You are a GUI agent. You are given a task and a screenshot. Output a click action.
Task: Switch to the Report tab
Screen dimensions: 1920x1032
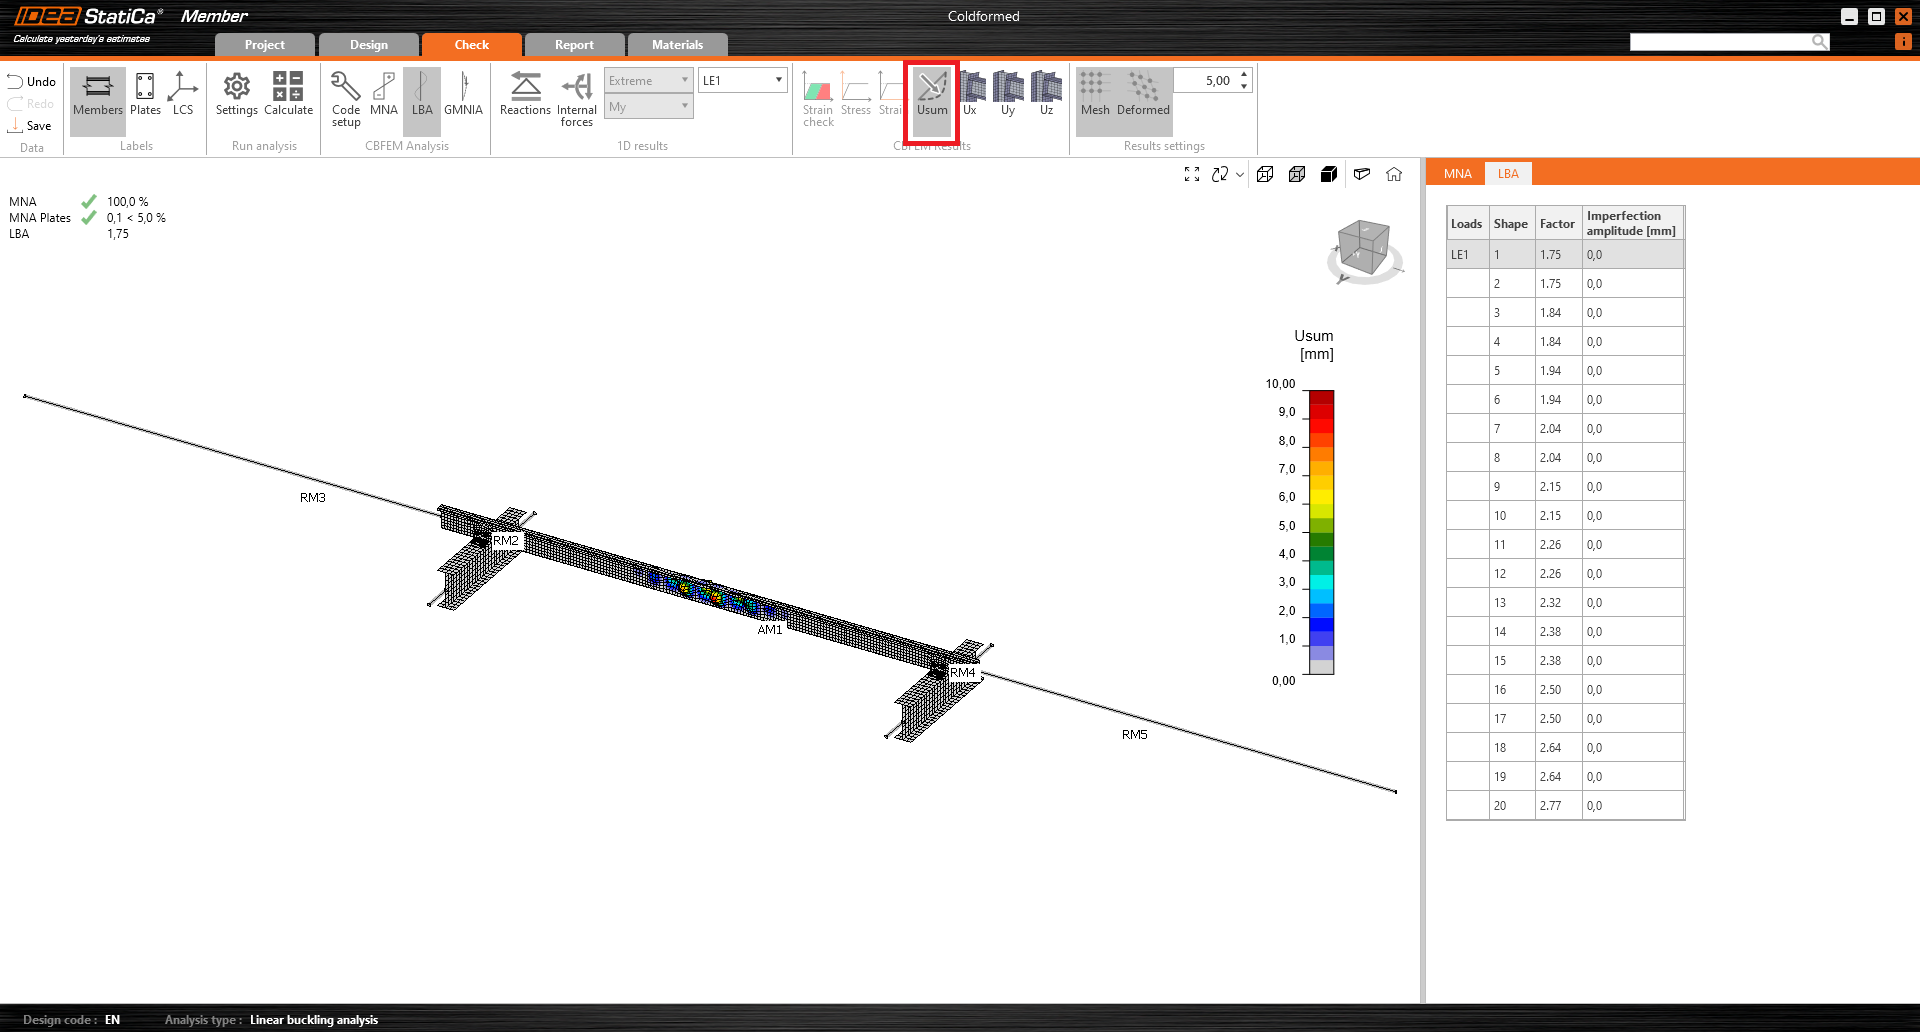click(574, 45)
